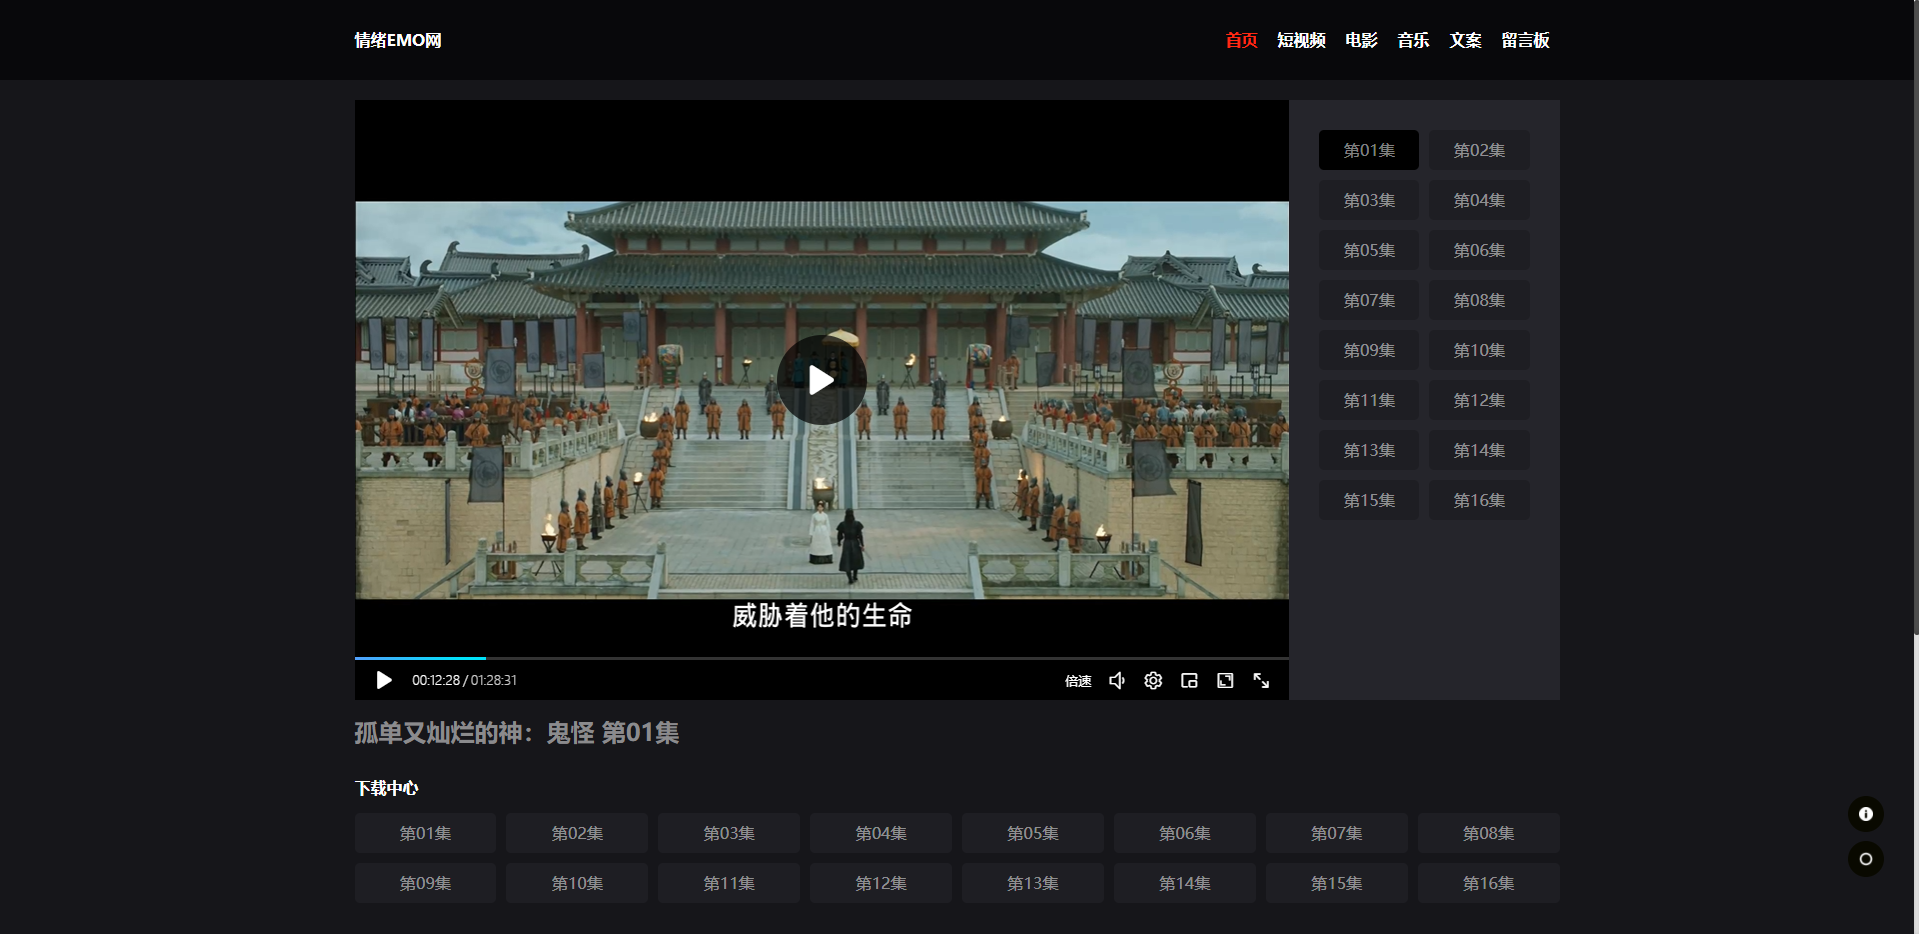Enable picture-in-picture mode in the player
The image size is (1919, 934).
(x=1189, y=680)
